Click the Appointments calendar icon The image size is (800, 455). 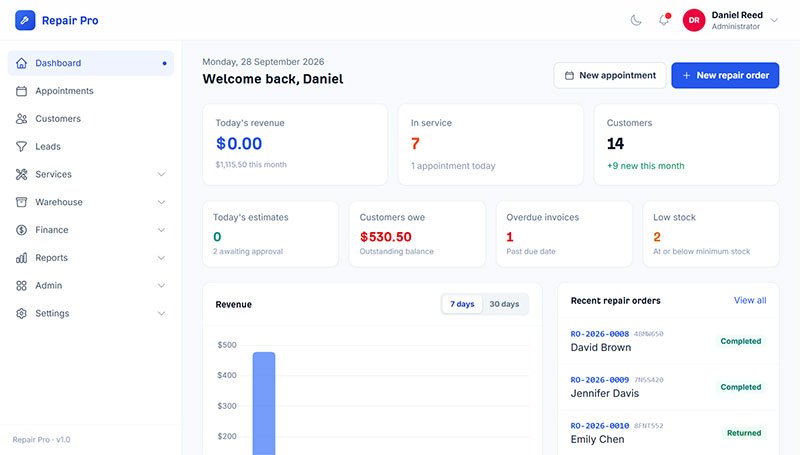(x=21, y=91)
